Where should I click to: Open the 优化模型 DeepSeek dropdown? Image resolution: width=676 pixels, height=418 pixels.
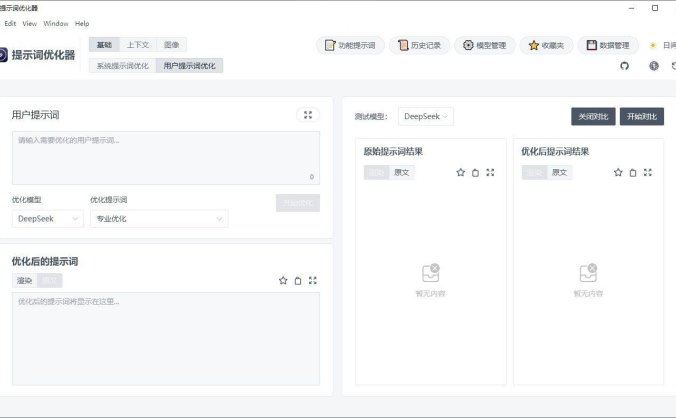coord(48,219)
